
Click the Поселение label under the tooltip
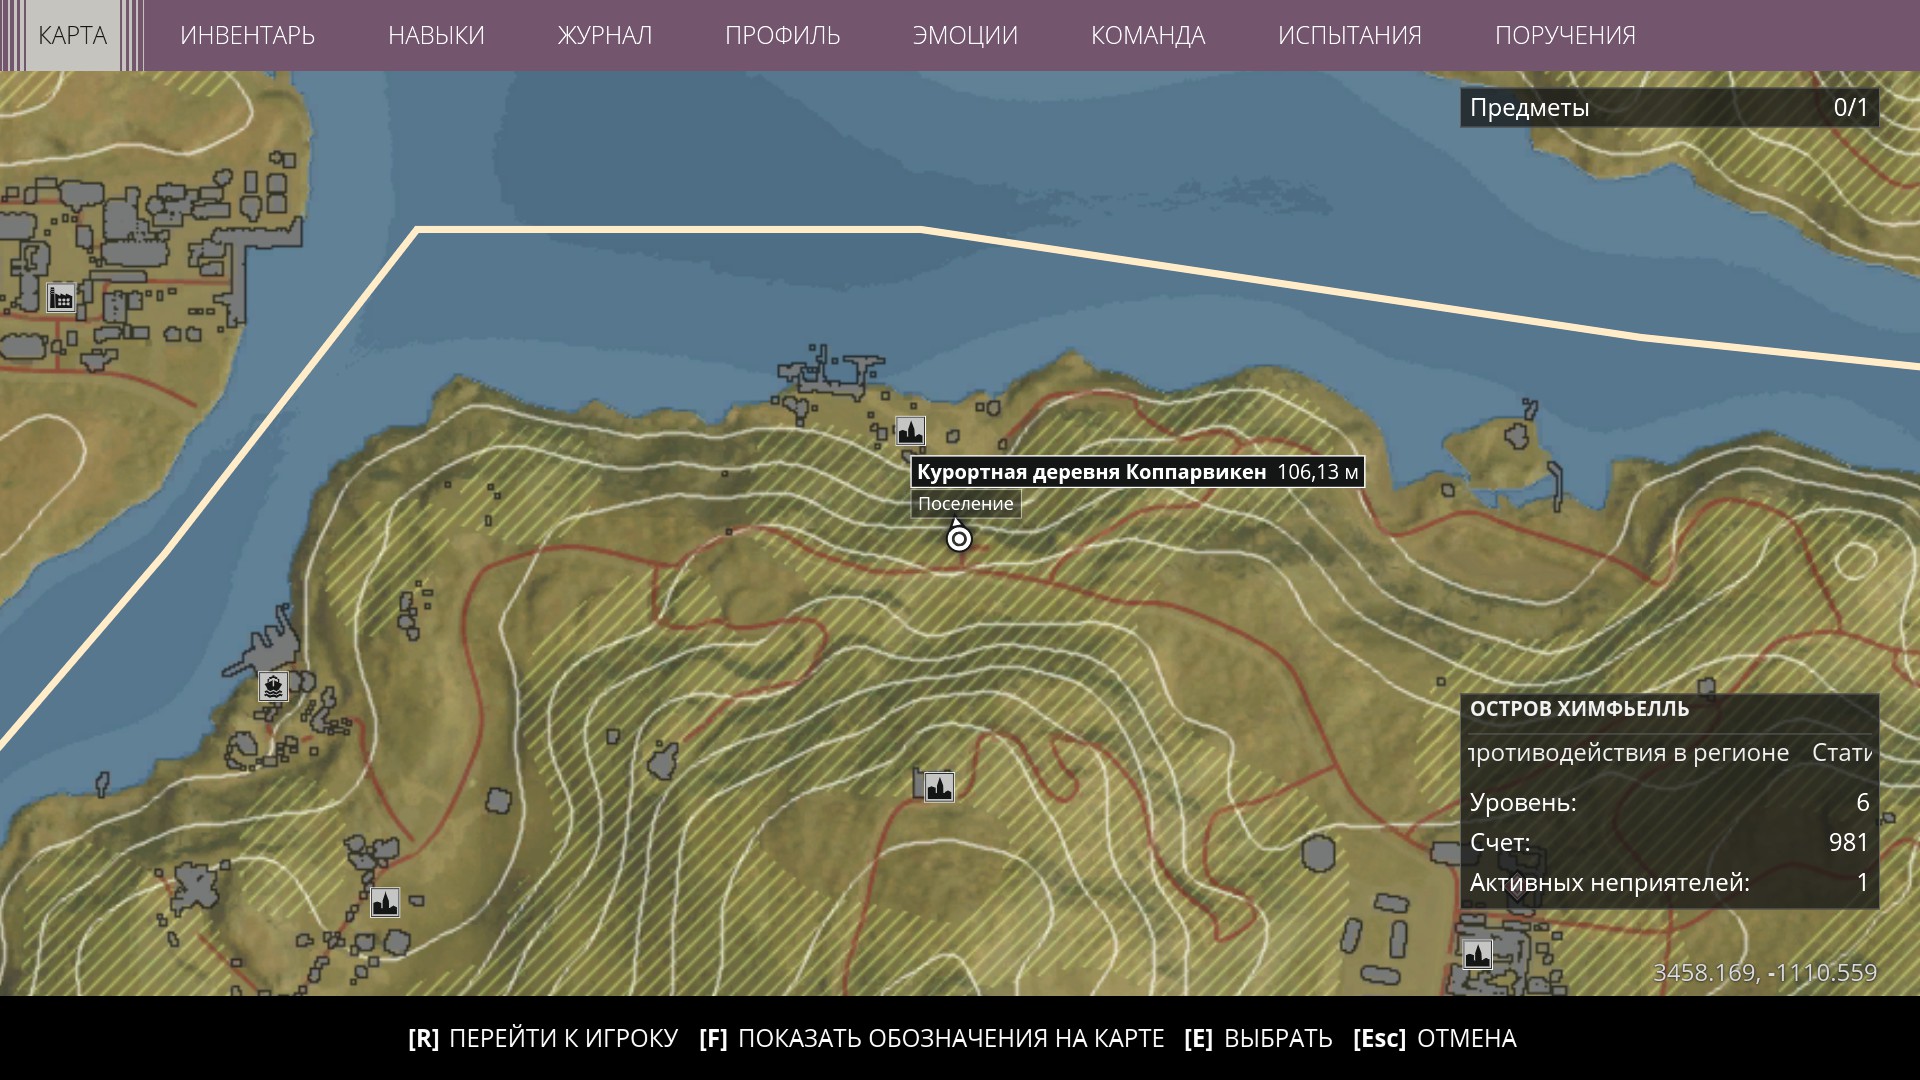point(966,504)
